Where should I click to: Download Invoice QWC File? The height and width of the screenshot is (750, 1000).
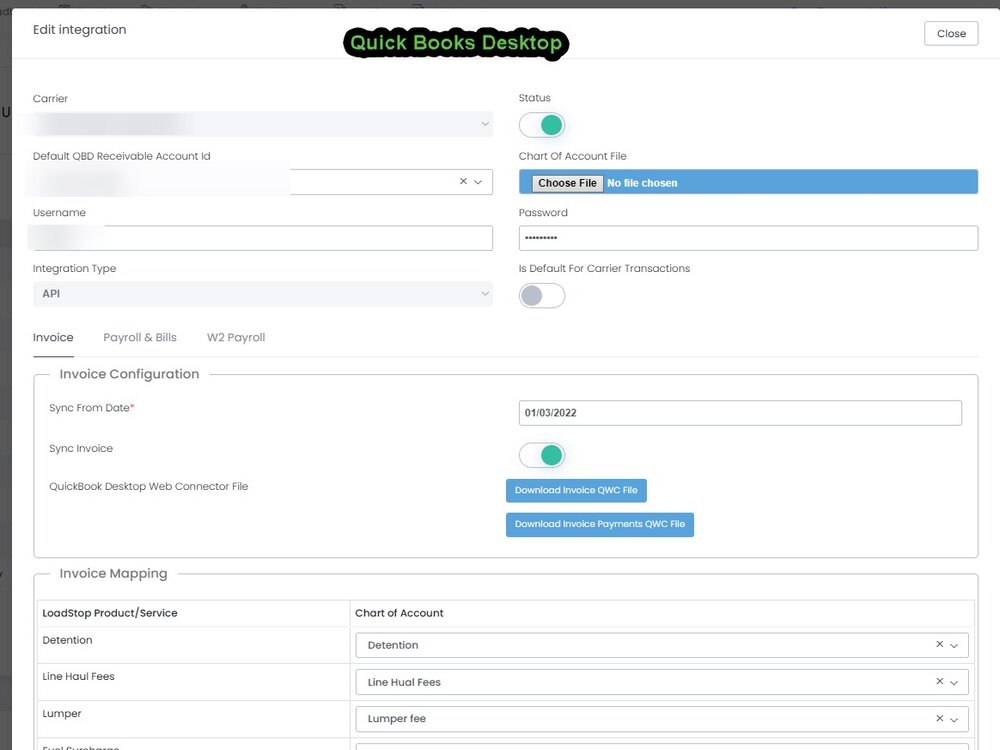(576, 490)
